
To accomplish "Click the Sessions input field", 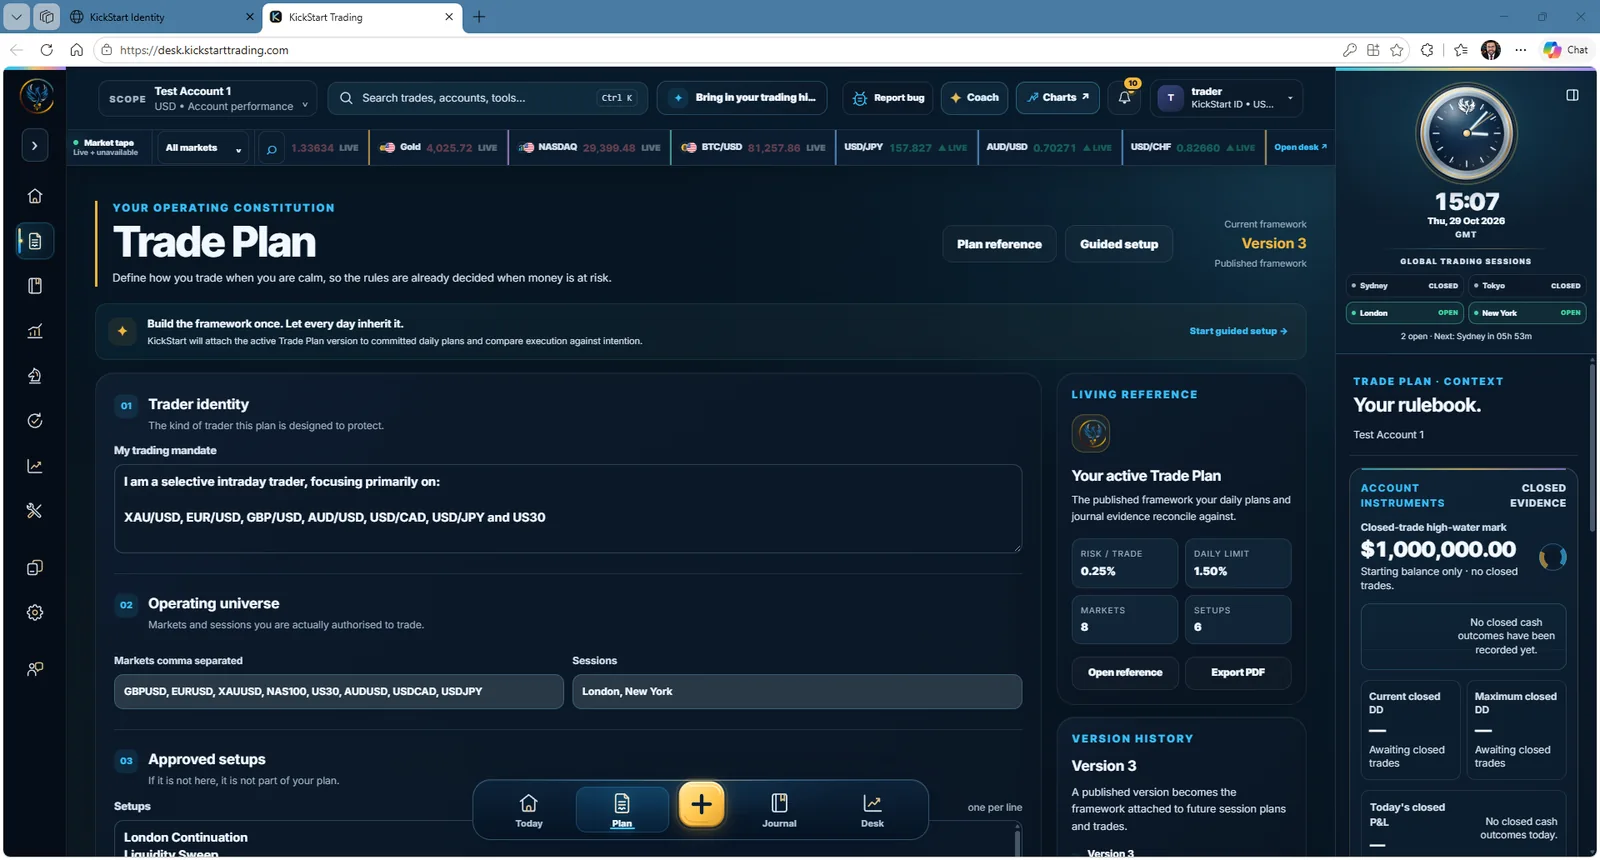I will (797, 692).
